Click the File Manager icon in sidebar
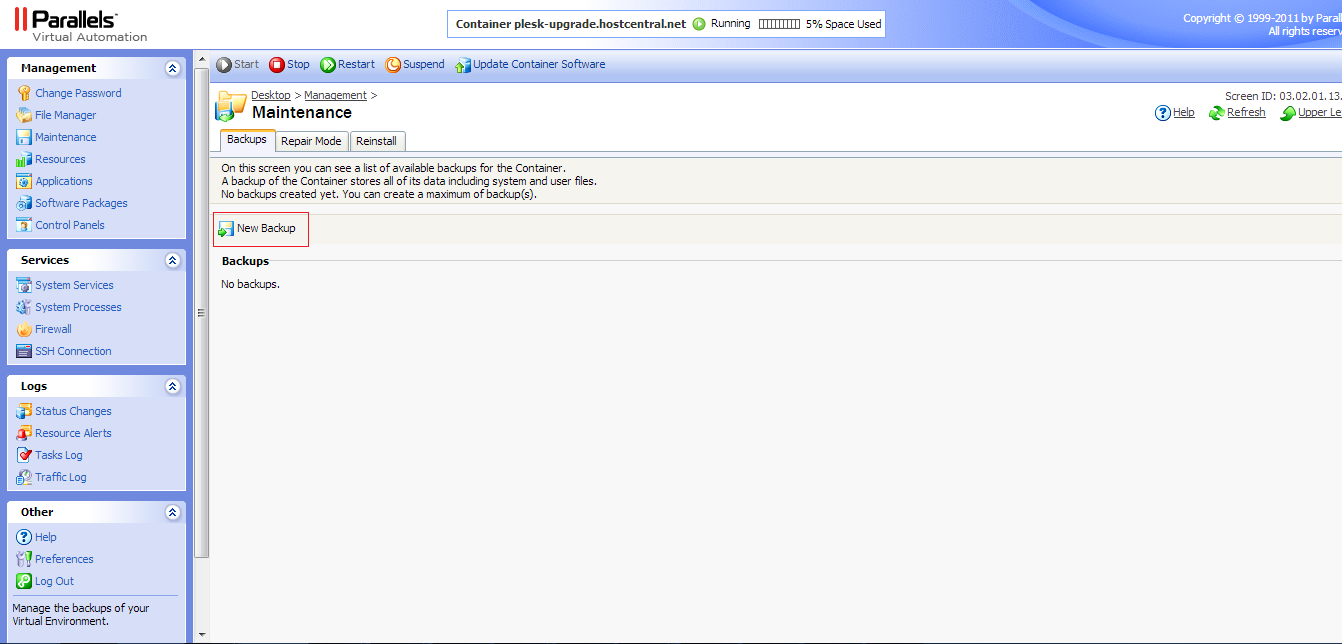The image size is (1342, 644). pyautogui.click(x=24, y=115)
